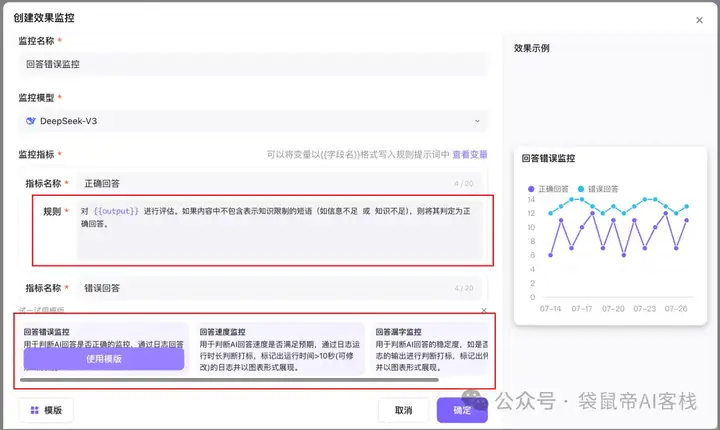Click the 07-26 axis label

[676, 309]
